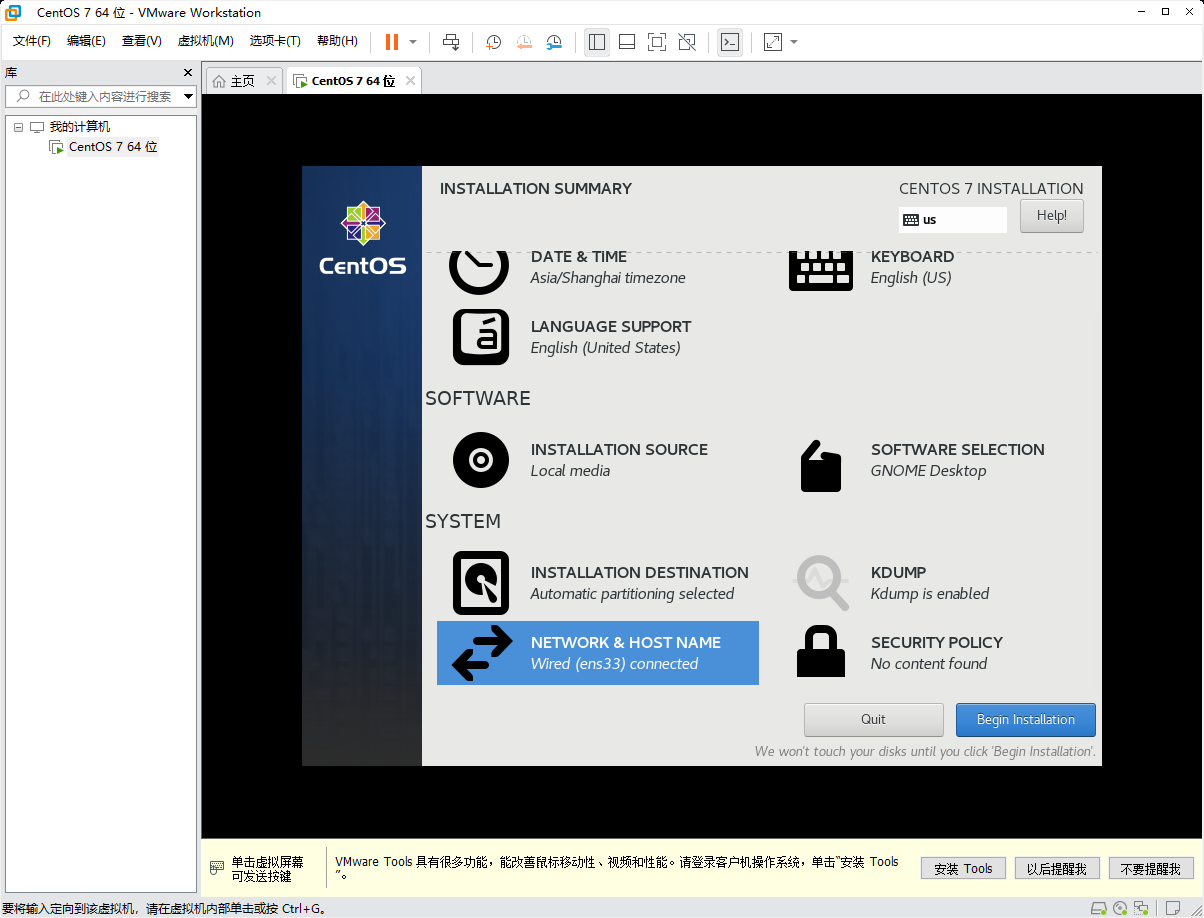Toggle Unity mode toolbar icon
This screenshot has height=918, width=1204.
(x=687, y=42)
